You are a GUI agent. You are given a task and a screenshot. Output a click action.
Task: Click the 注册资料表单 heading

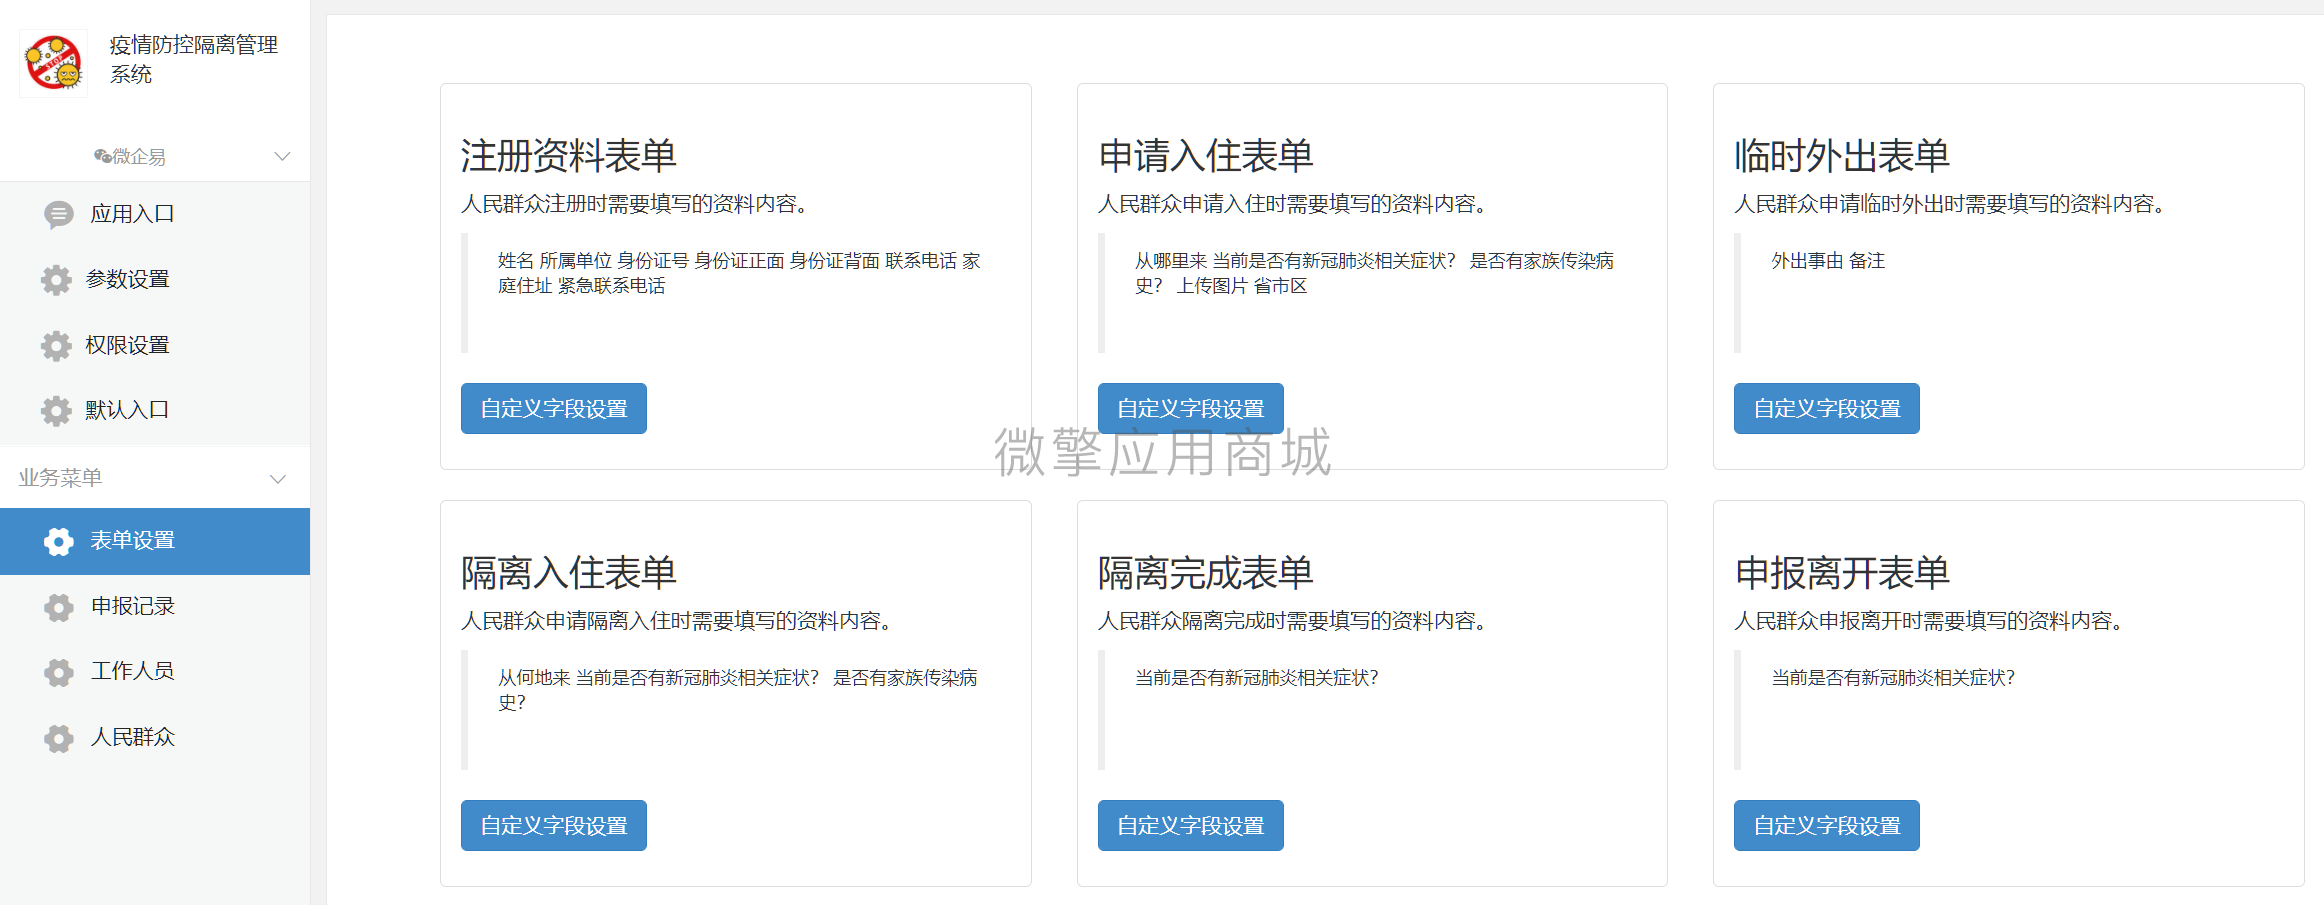tap(569, 156)
